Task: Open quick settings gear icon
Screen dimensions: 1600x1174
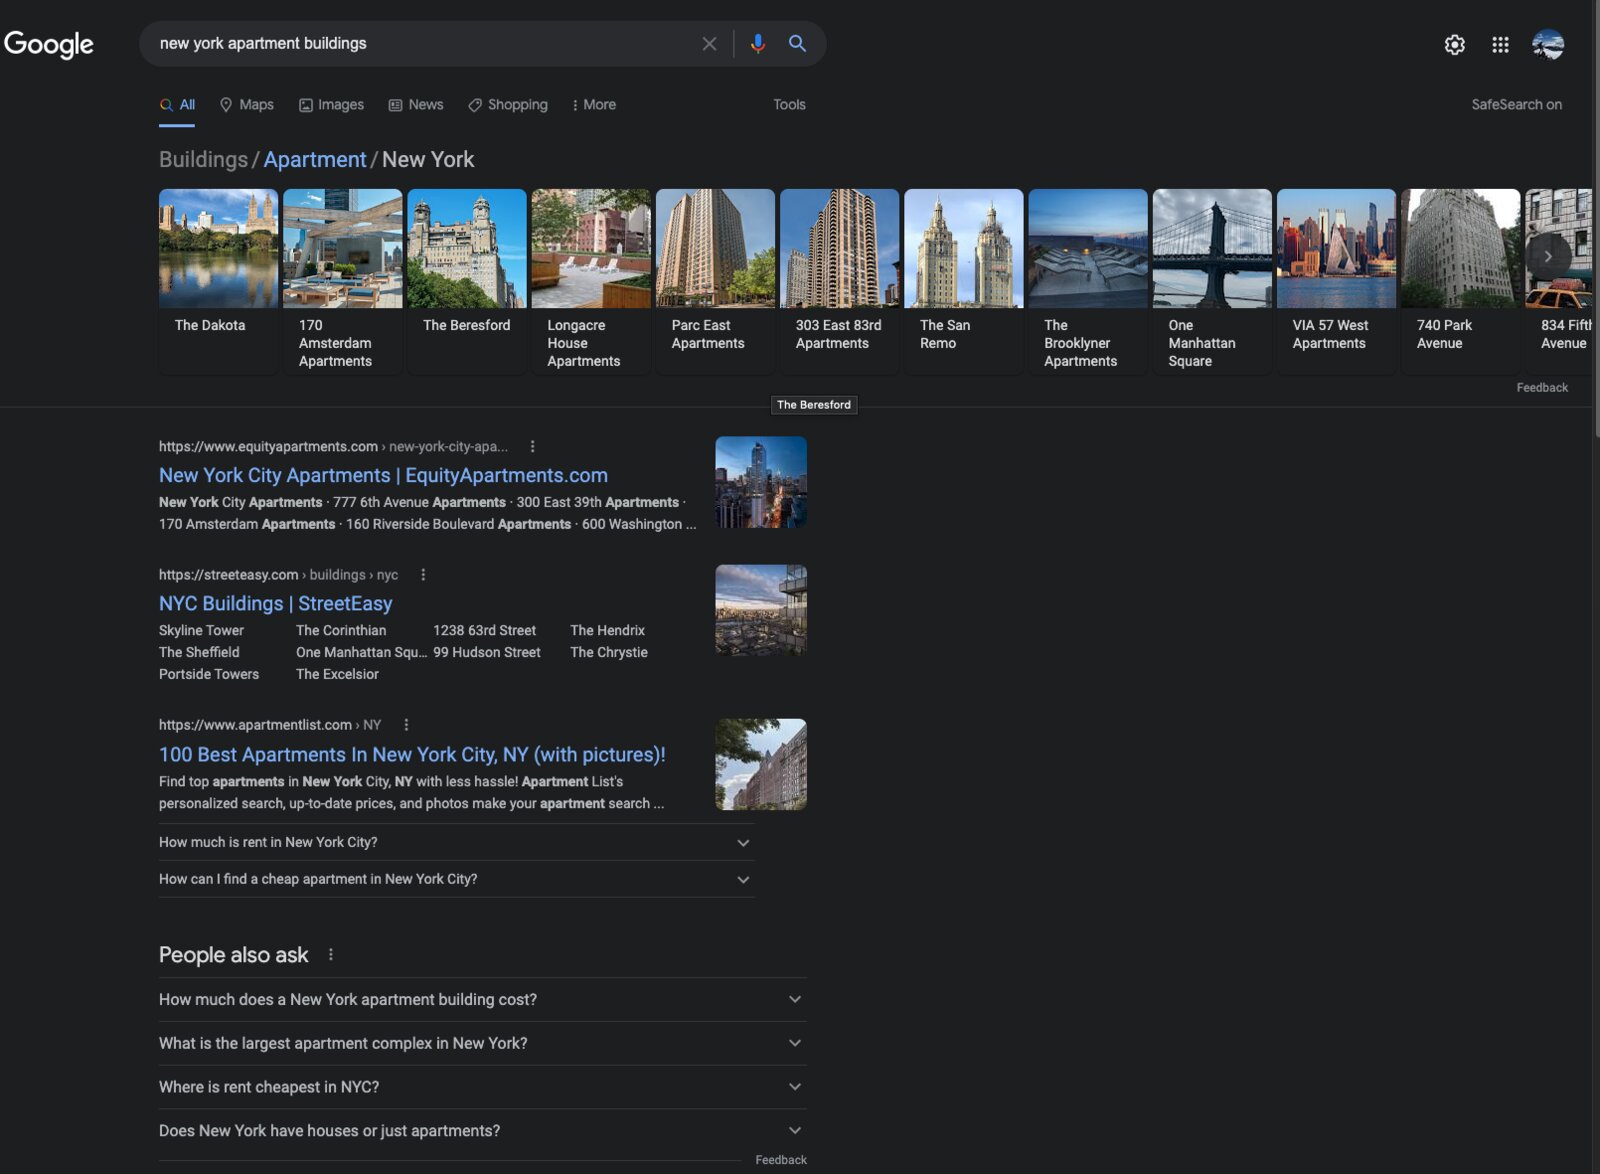Action: point(1454,45)
